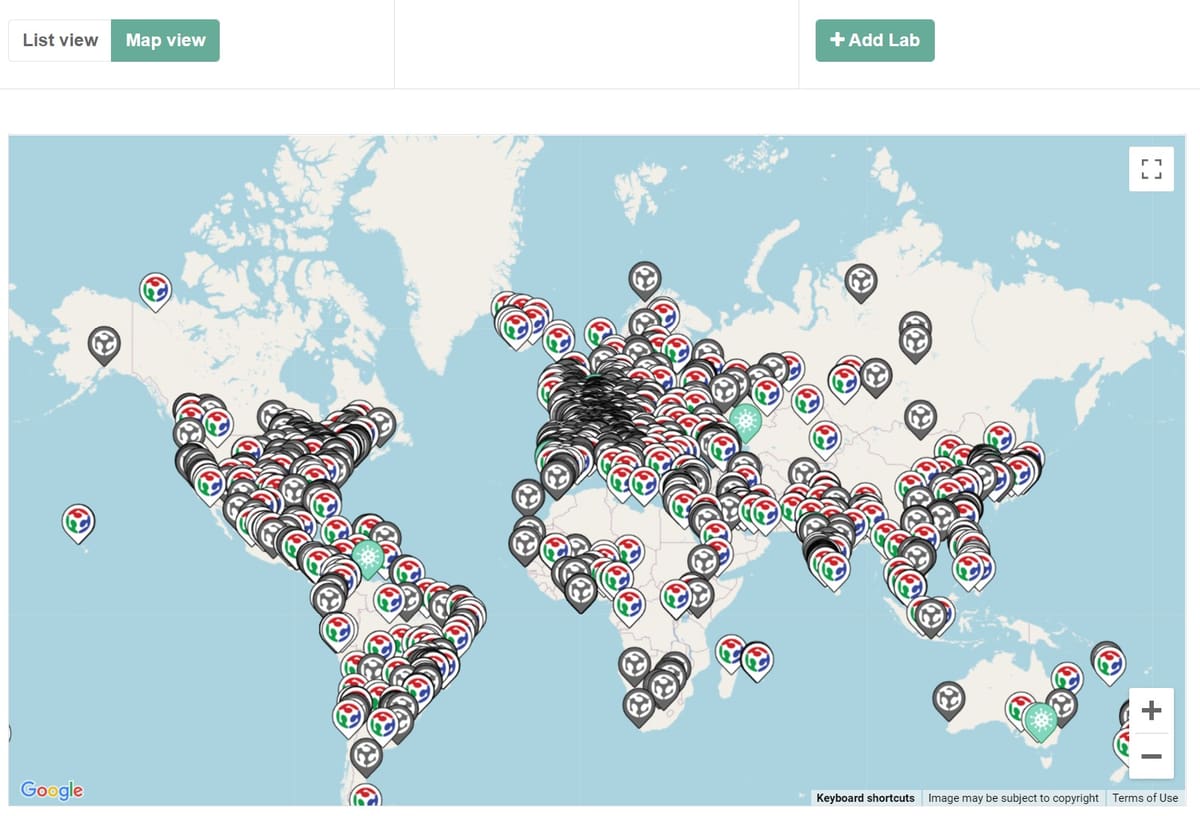Select the gray marker in Mongolia
The height and width of the screenshot is (816, 1200).
click(x=921, y=418)
